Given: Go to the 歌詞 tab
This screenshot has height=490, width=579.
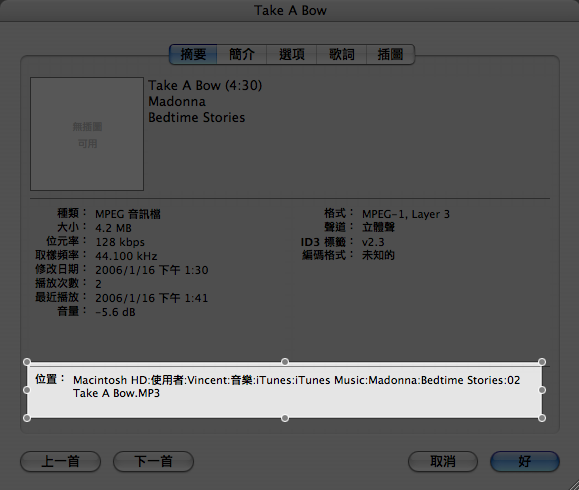Looking at the screenshot, I should point(342,55).
